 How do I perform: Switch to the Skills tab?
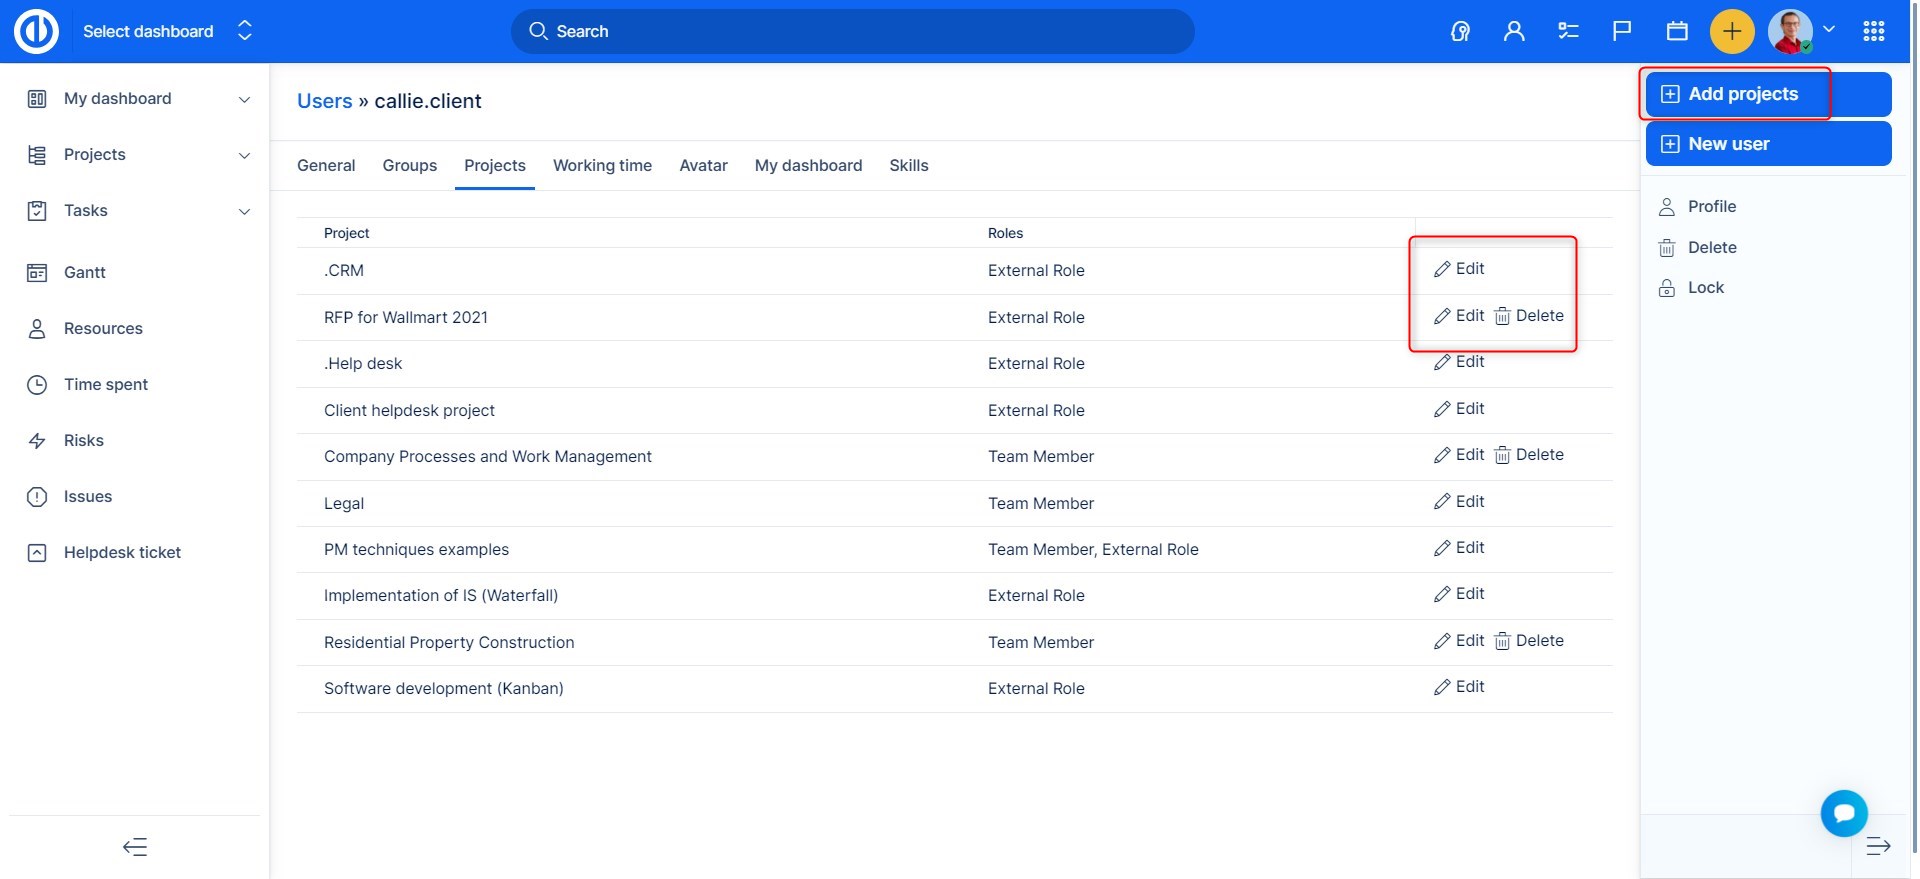click(908, 166)
